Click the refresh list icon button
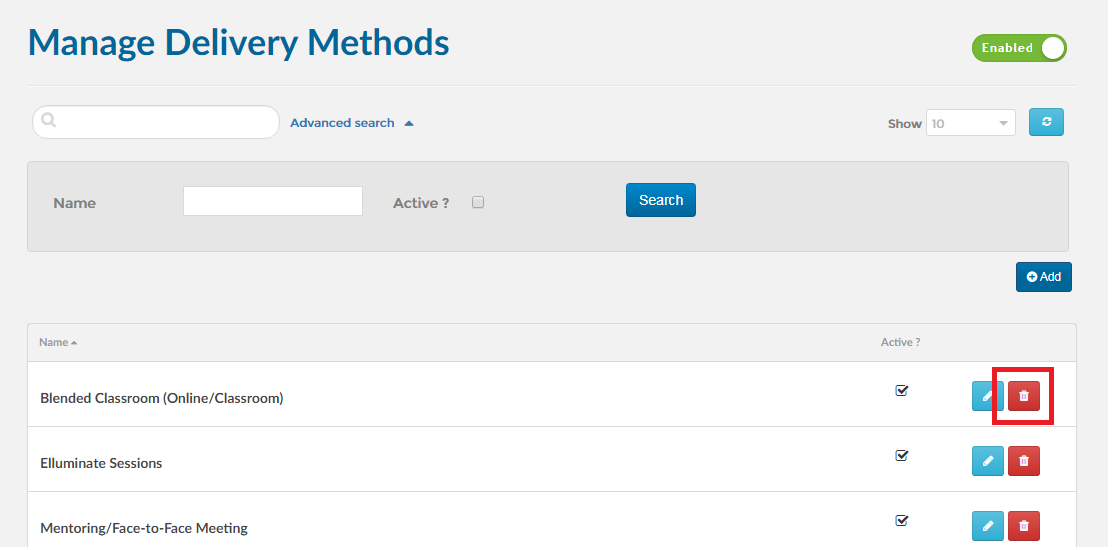1118x550 pixels. click(1046, 122)
